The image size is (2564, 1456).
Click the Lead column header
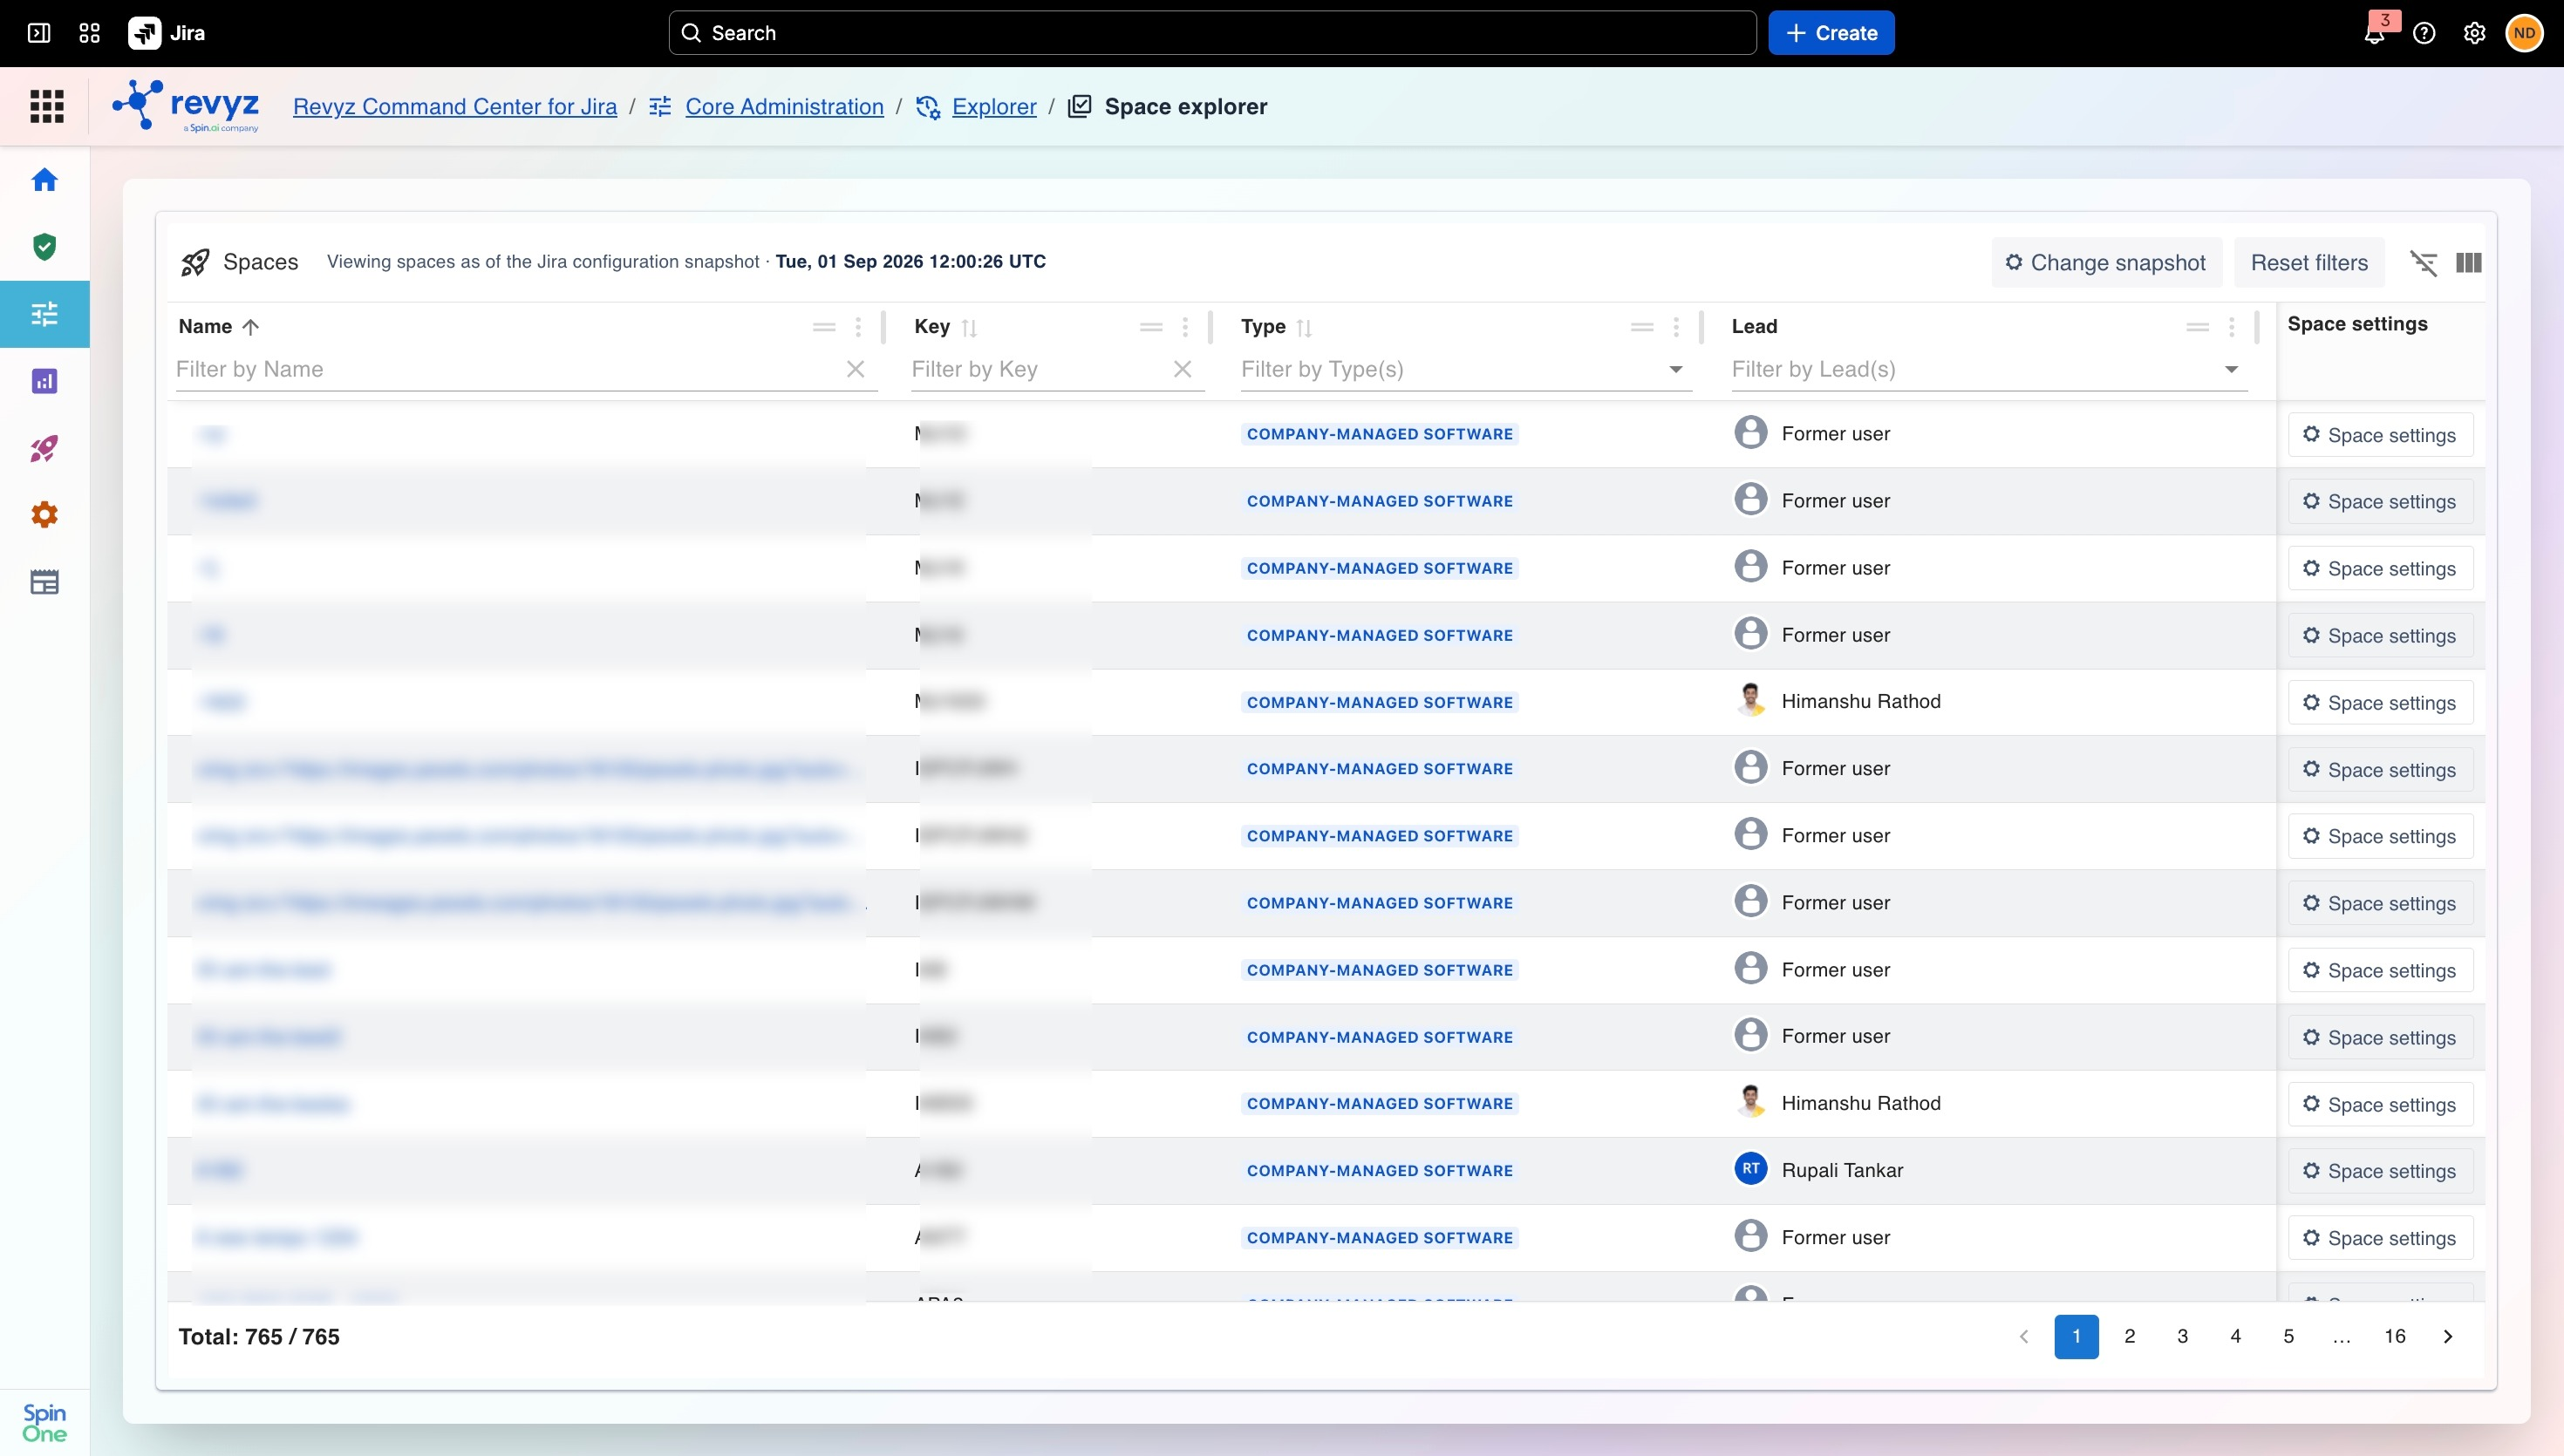pos(1754,326)
